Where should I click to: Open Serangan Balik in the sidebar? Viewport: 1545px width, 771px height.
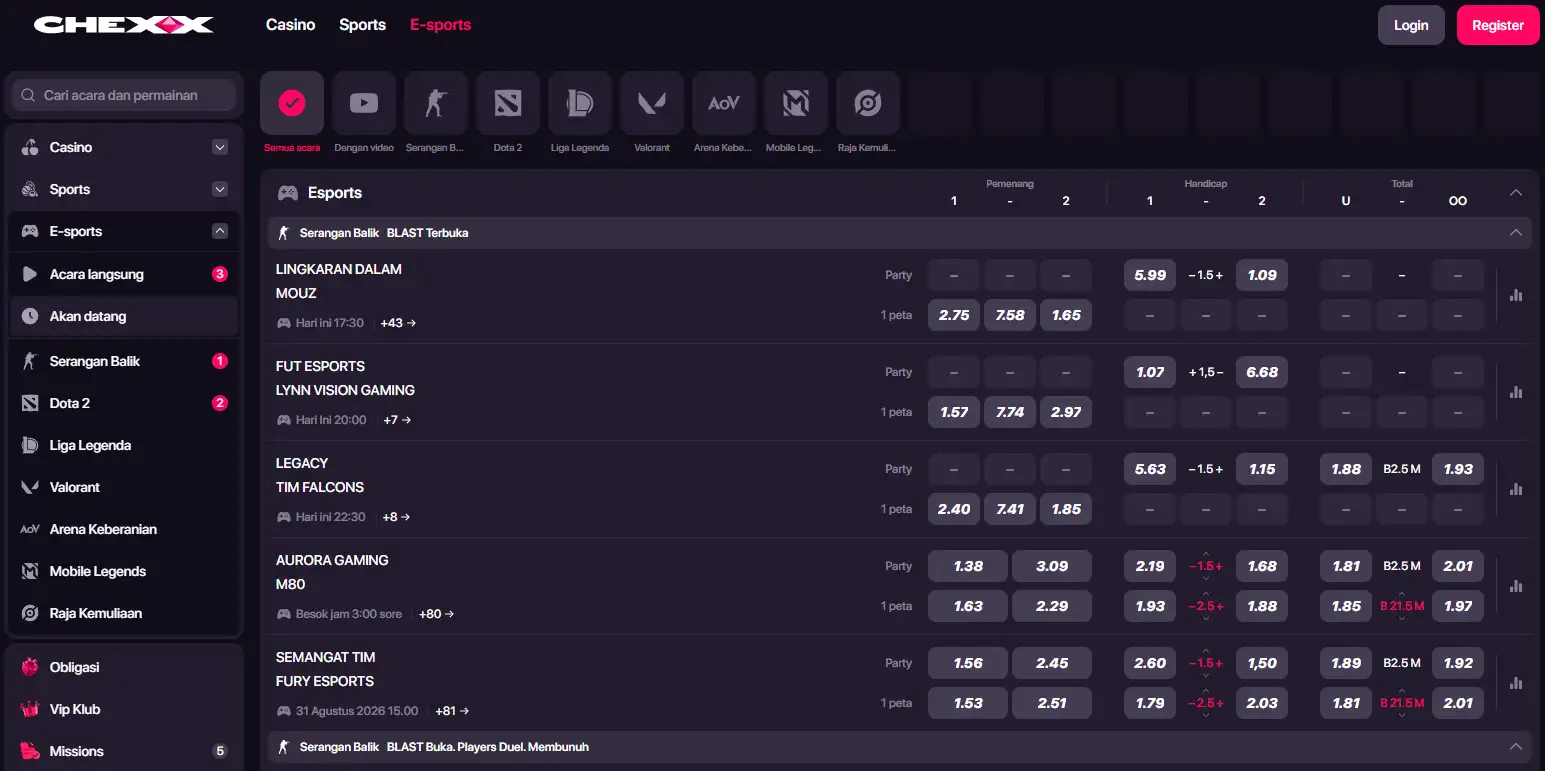(x=124, y=361)
